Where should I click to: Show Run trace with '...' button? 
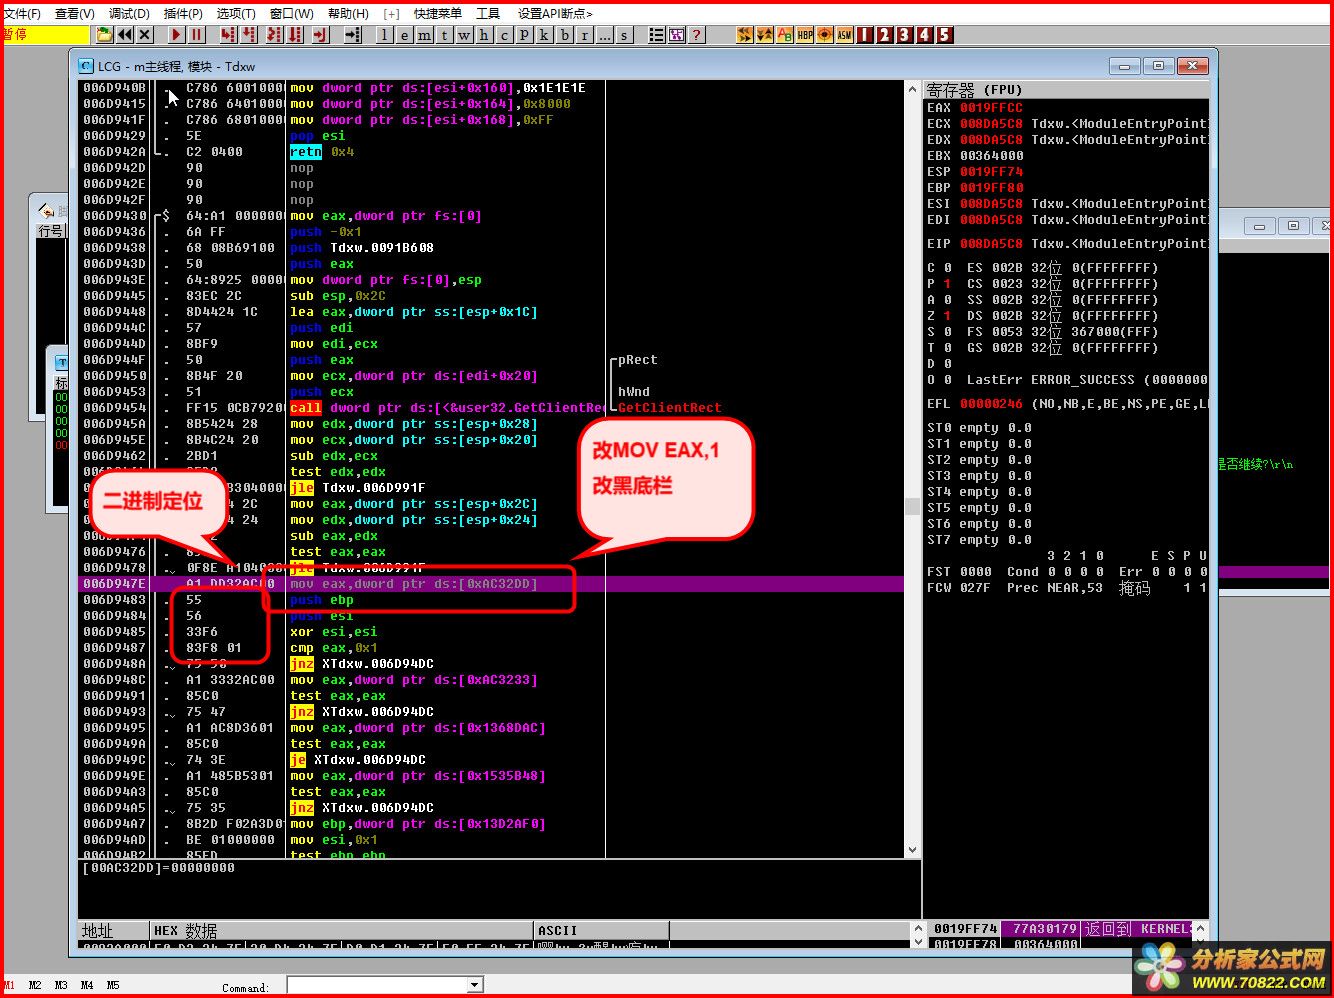(x=605, y=35)
